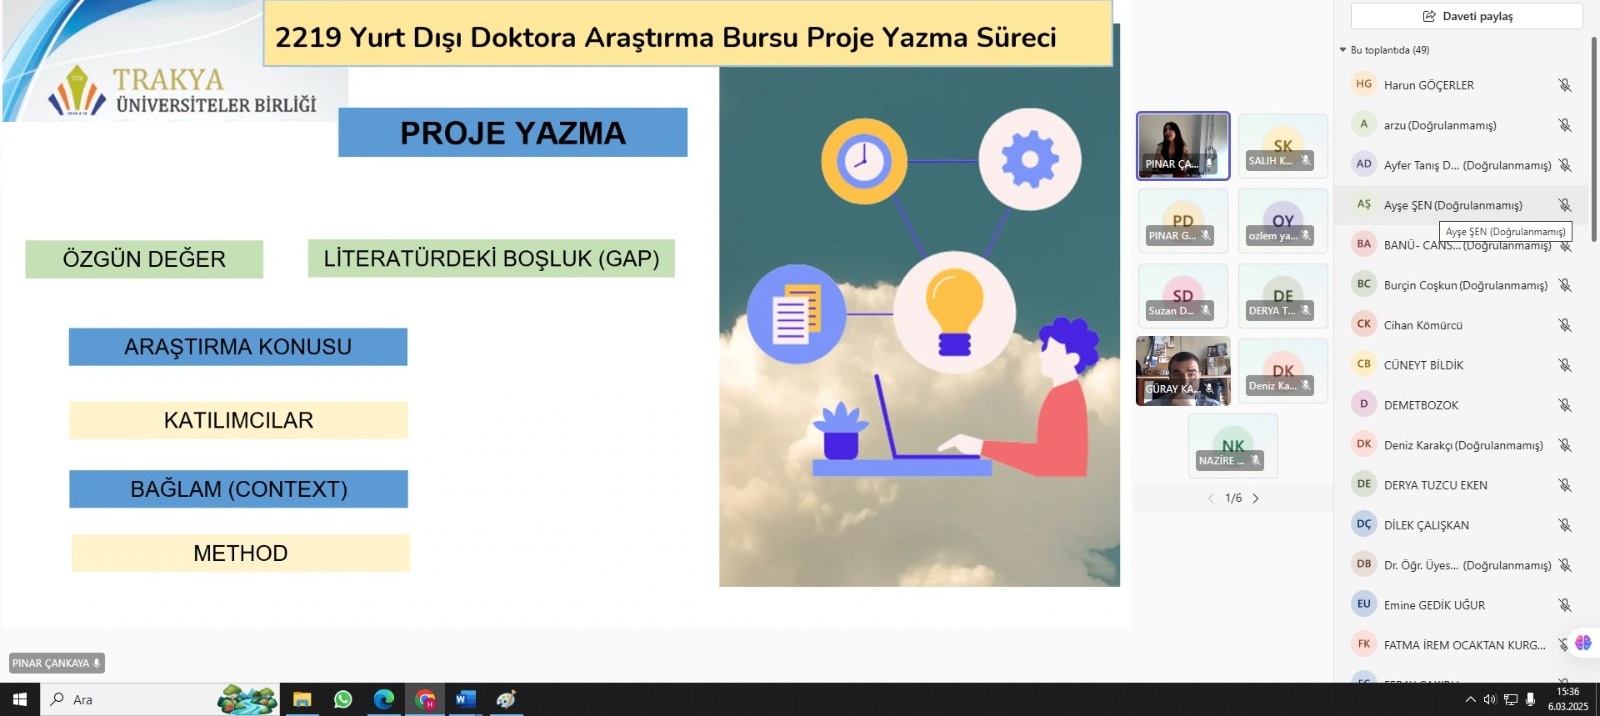The height and width of the screenshot is (716, 1600).
Task: Click the purple brain extension icon
Action: [x=1583, y=643]
